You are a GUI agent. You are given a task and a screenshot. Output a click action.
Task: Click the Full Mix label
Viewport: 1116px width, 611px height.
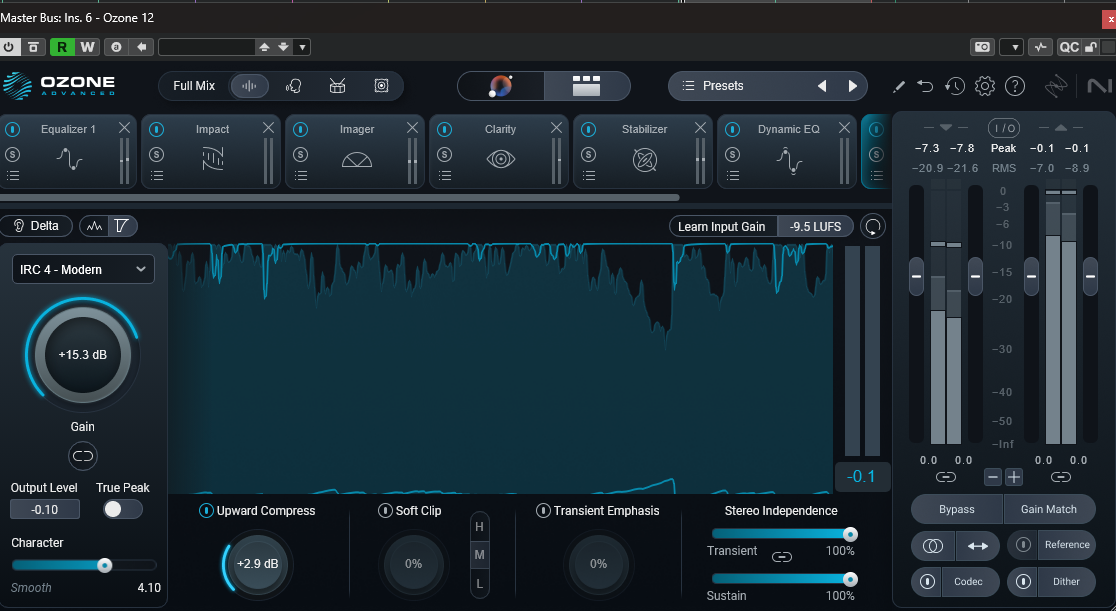(x=194, y=85)
